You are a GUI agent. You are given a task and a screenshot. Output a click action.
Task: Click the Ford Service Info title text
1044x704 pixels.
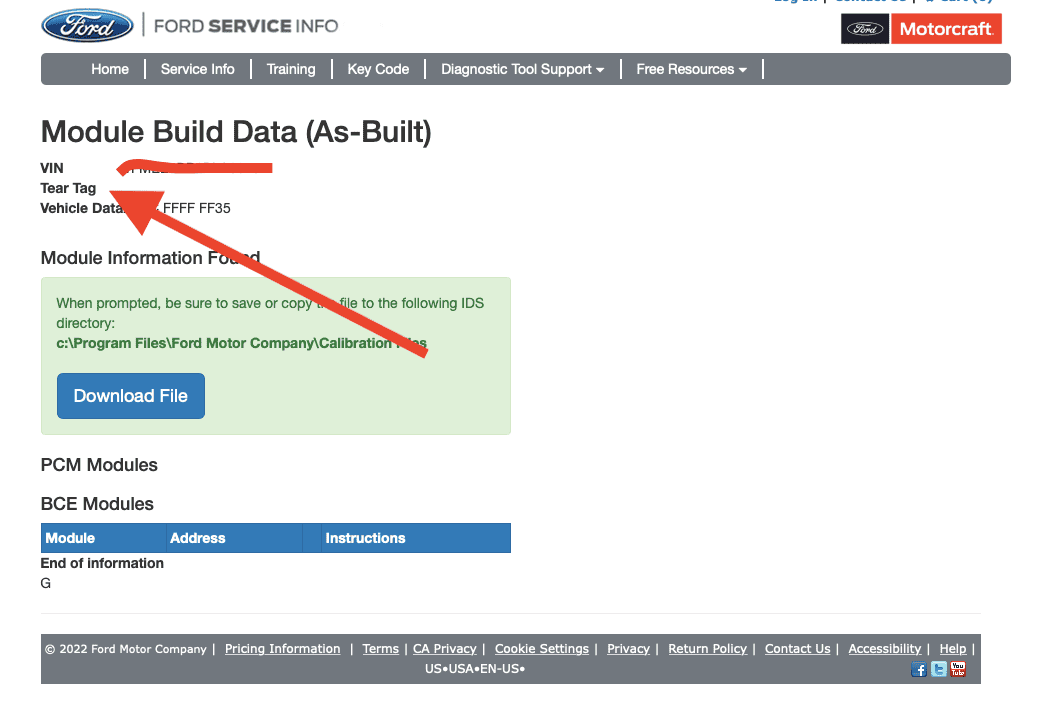[x=246, y=26]
